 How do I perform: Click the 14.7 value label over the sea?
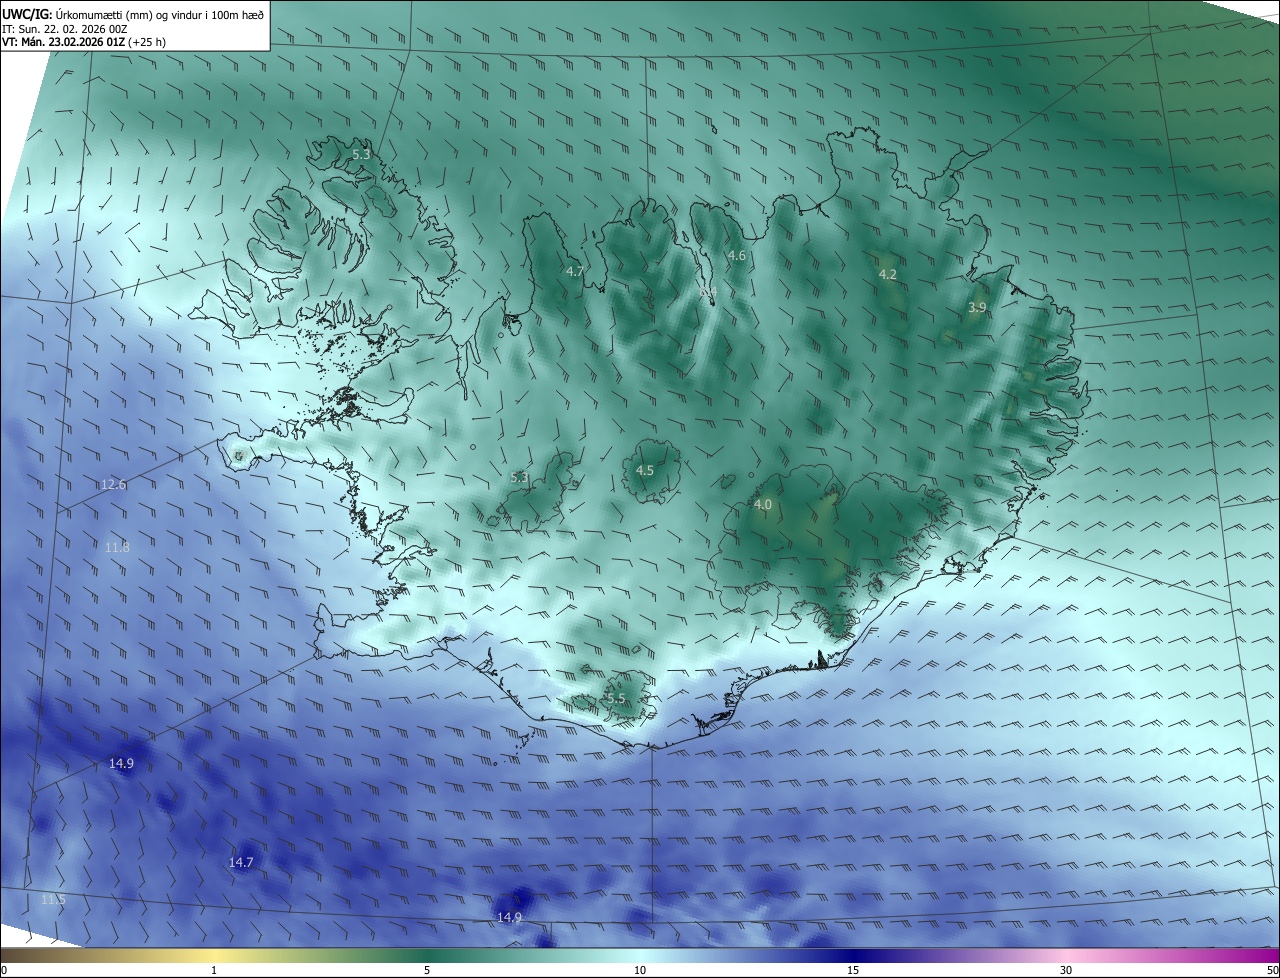click(241, 862)
